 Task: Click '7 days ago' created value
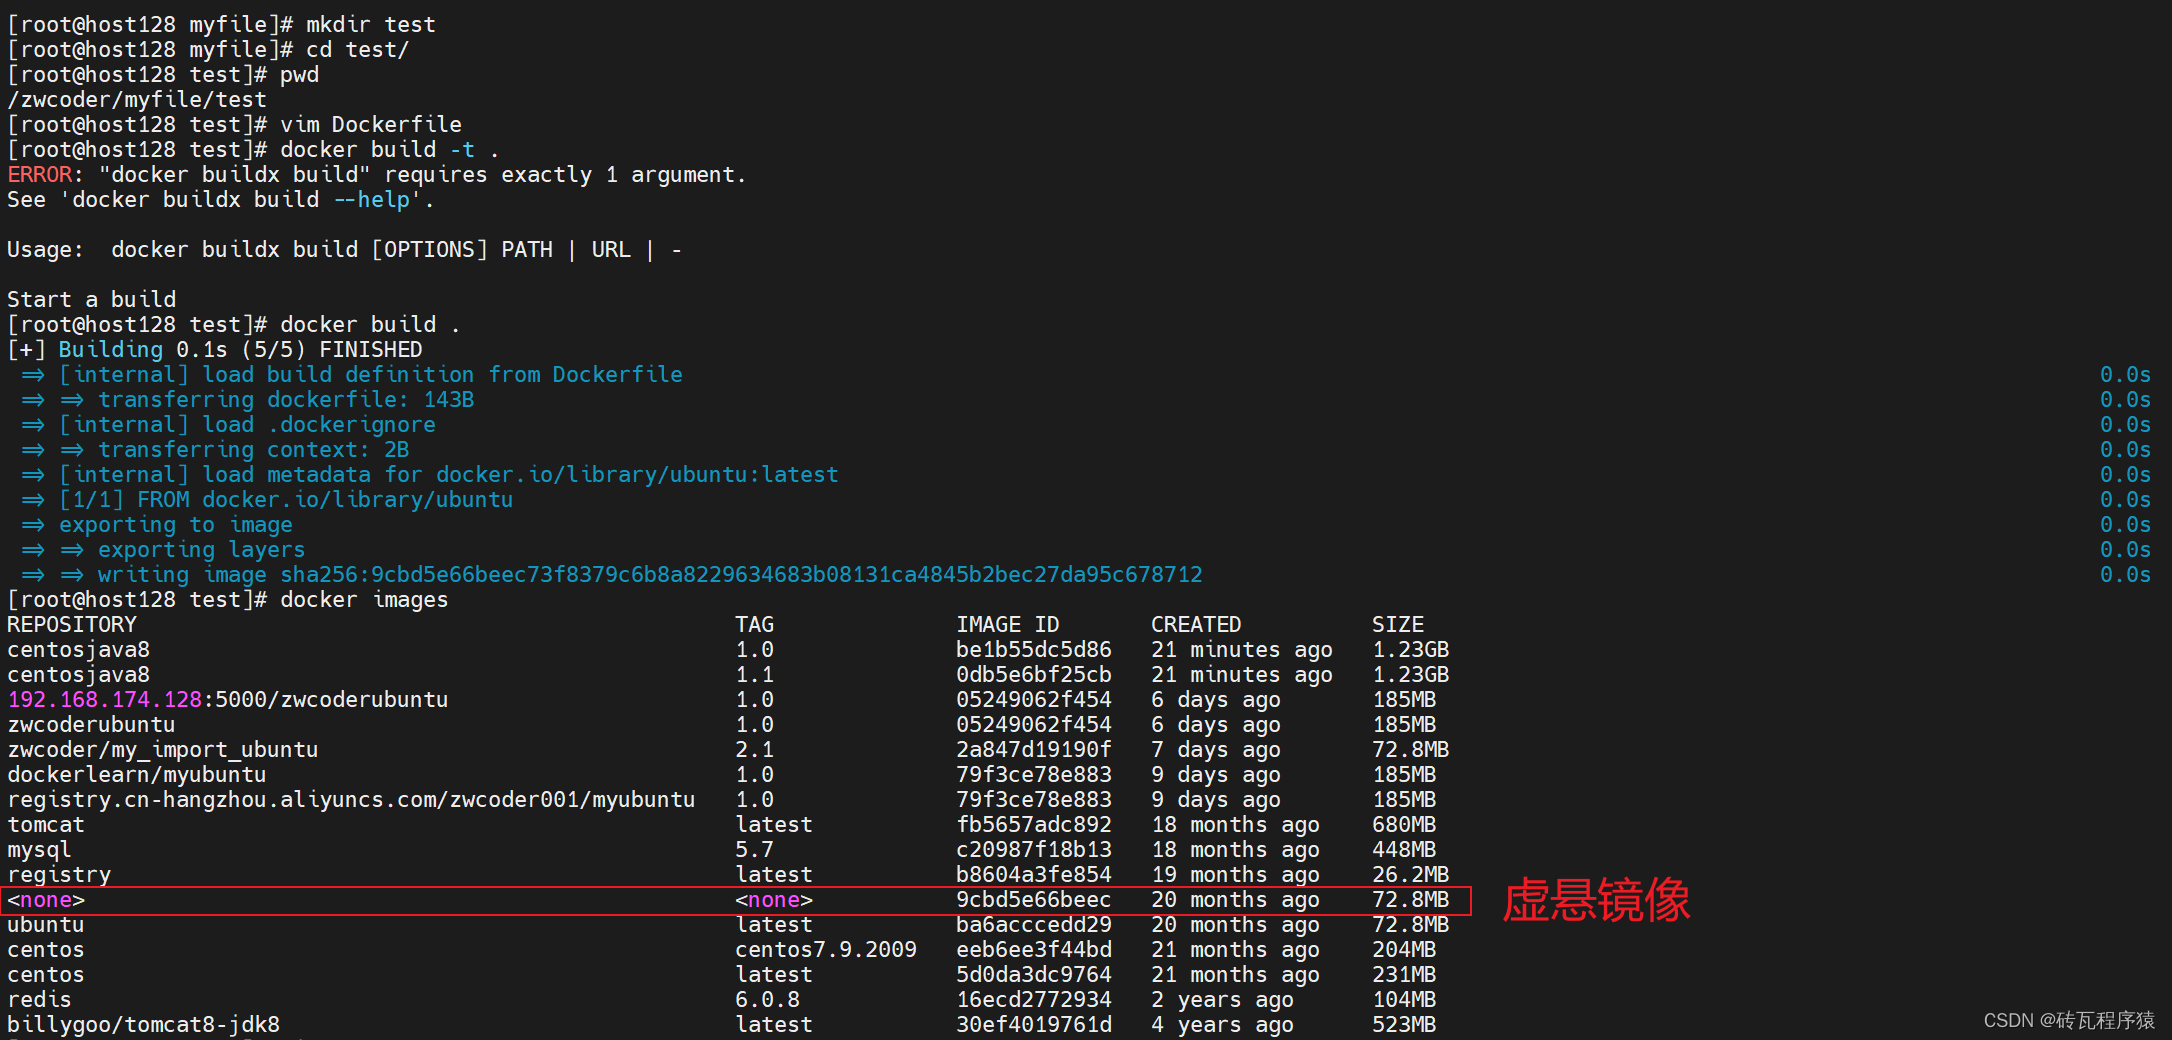(1216, 749)
